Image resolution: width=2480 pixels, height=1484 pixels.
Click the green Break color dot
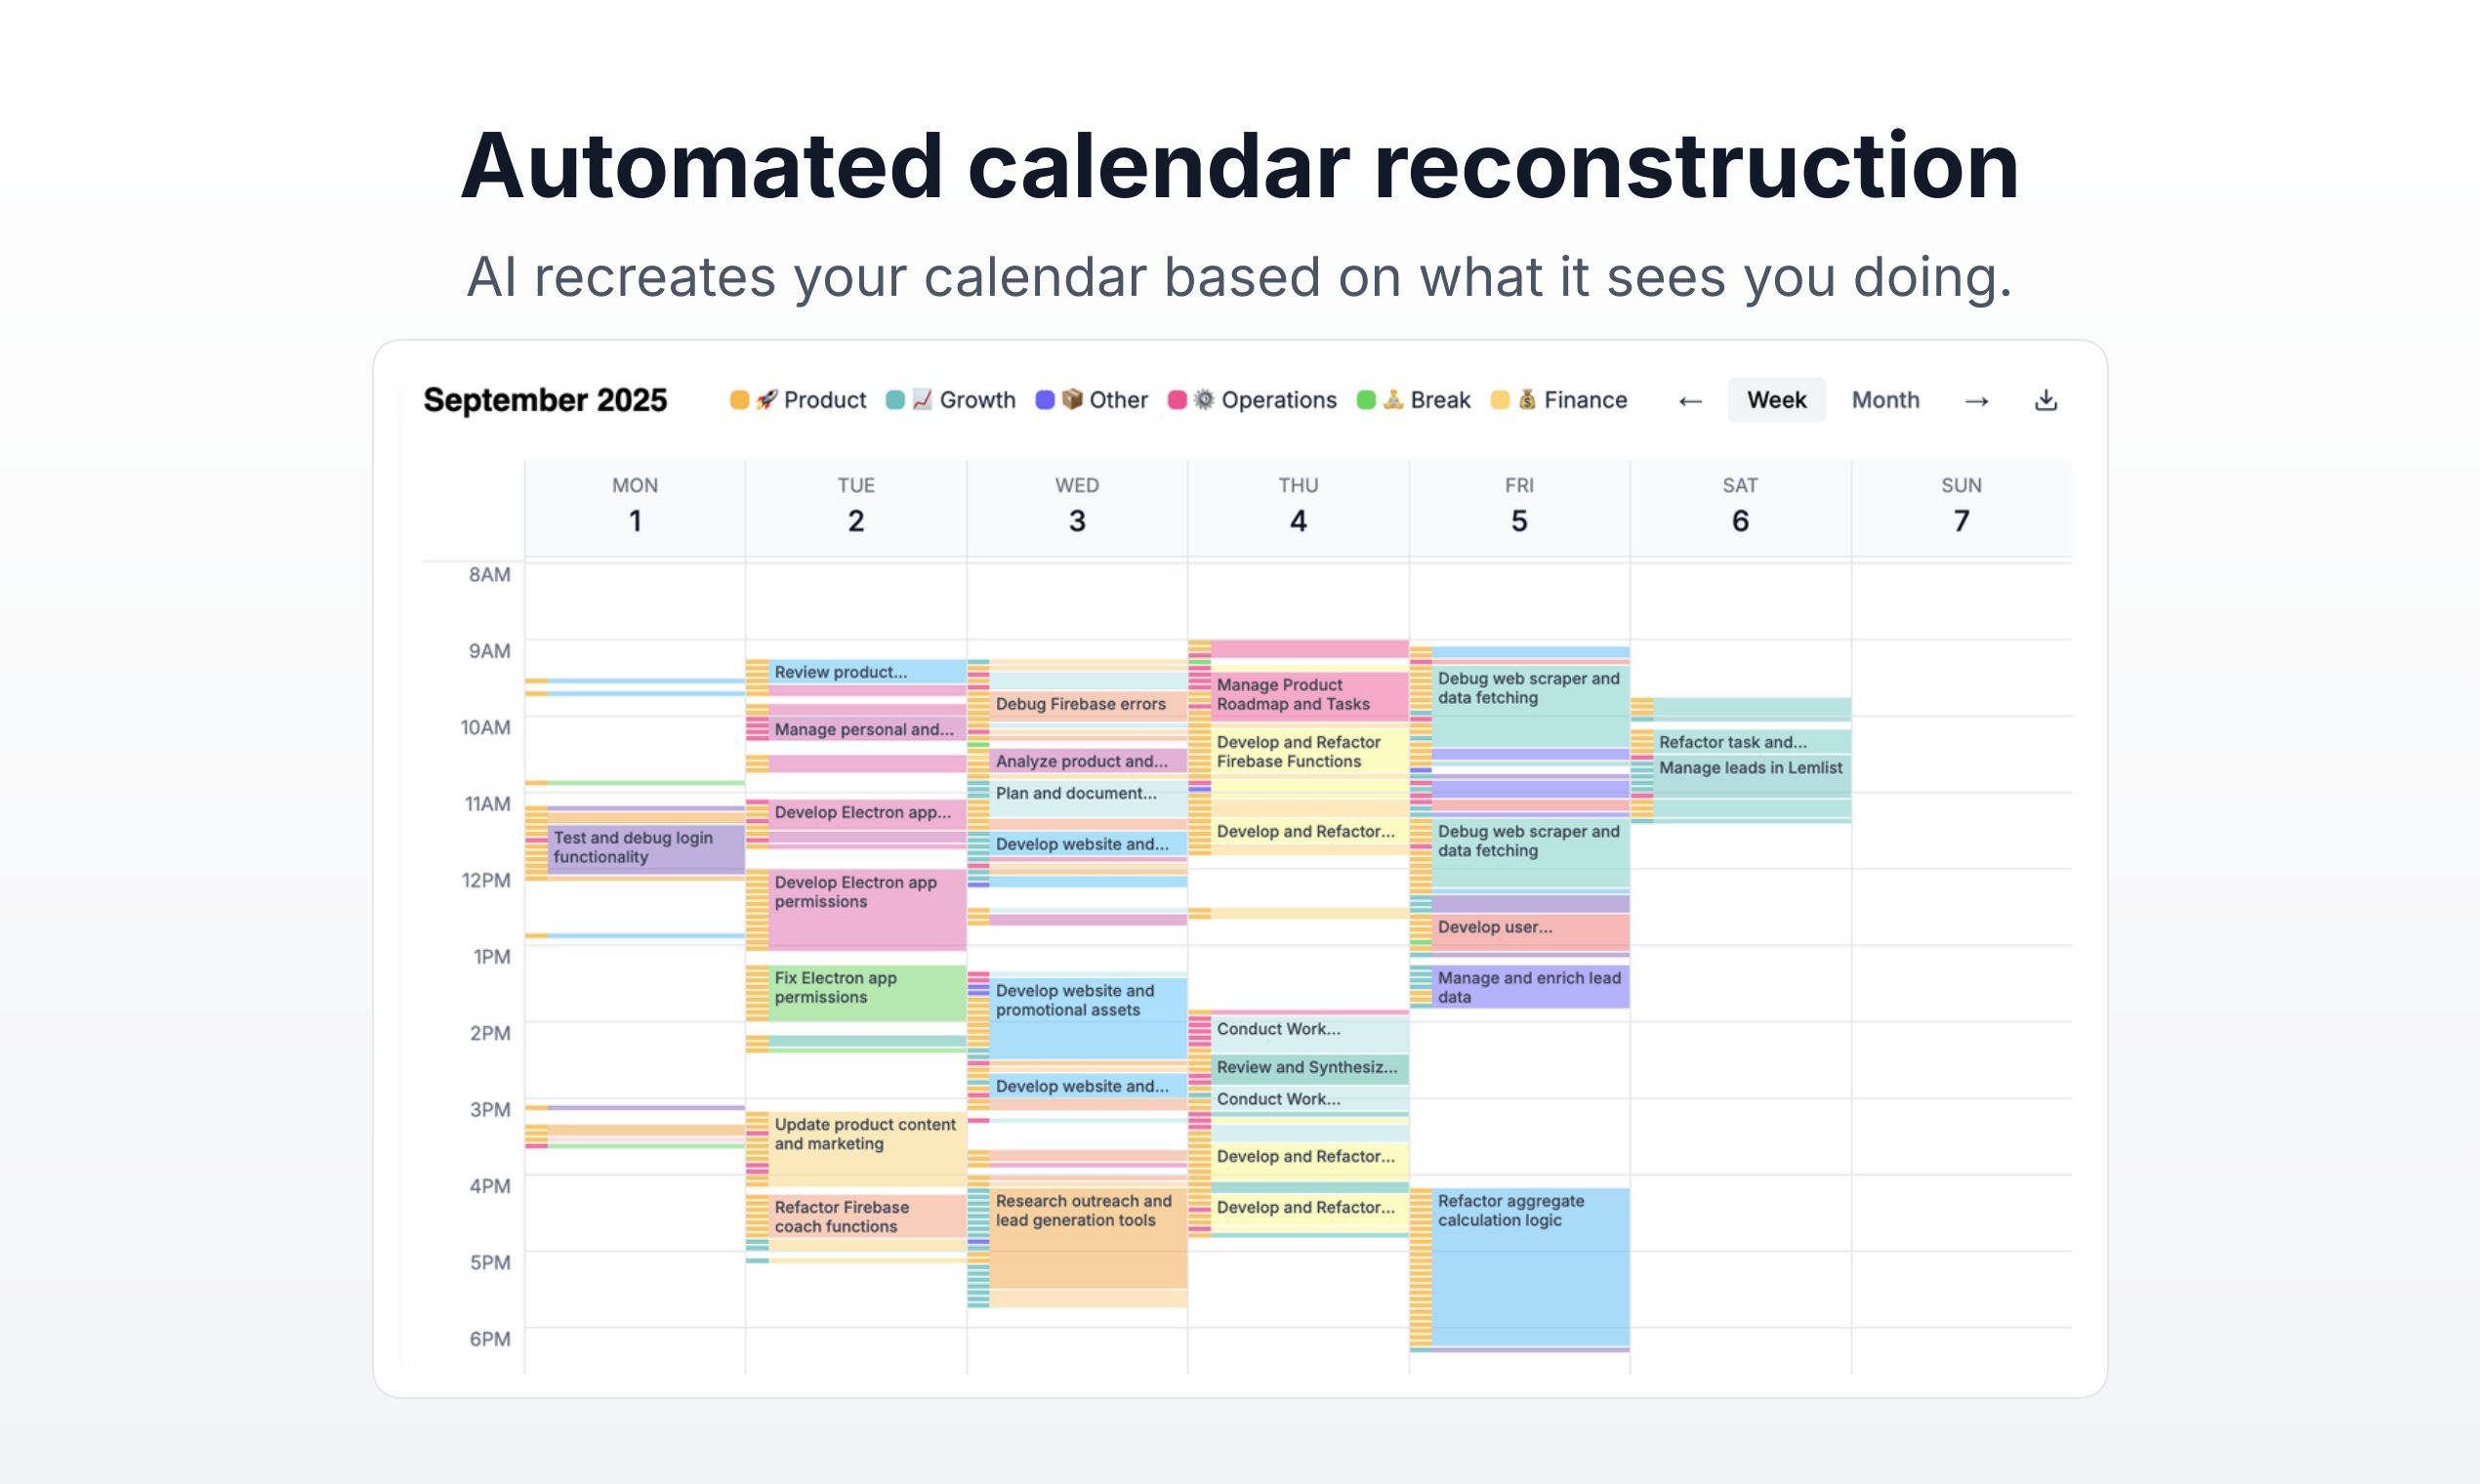(1366, 400)
